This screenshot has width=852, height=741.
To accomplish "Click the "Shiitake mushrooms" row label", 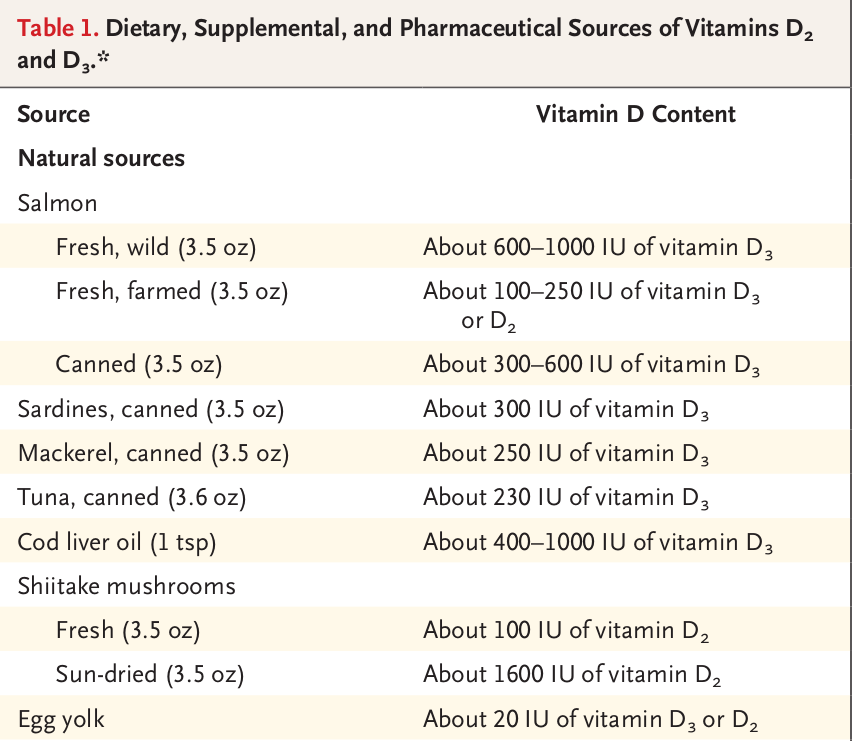I will click(126, 586).
